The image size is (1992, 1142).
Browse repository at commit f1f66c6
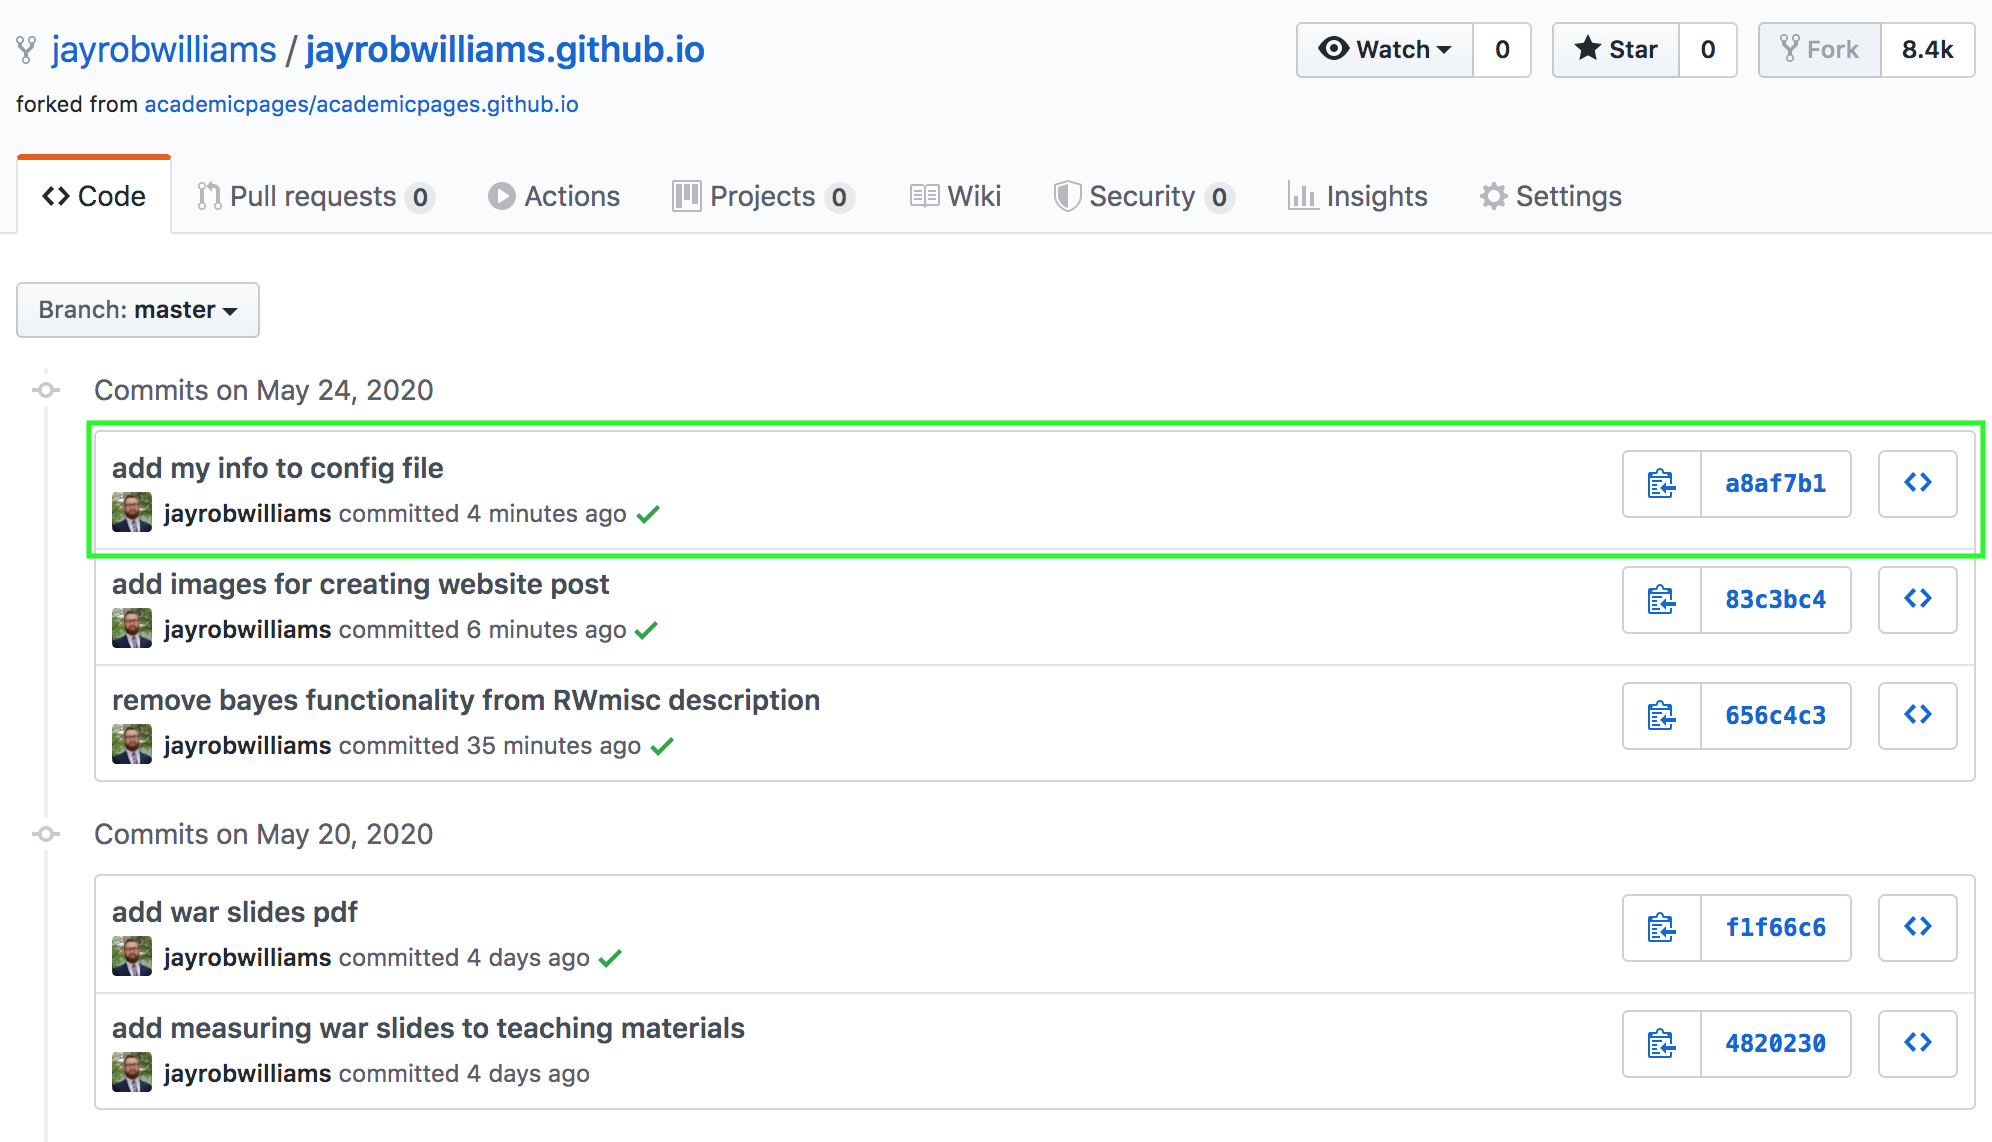(x=1917, y=928)
